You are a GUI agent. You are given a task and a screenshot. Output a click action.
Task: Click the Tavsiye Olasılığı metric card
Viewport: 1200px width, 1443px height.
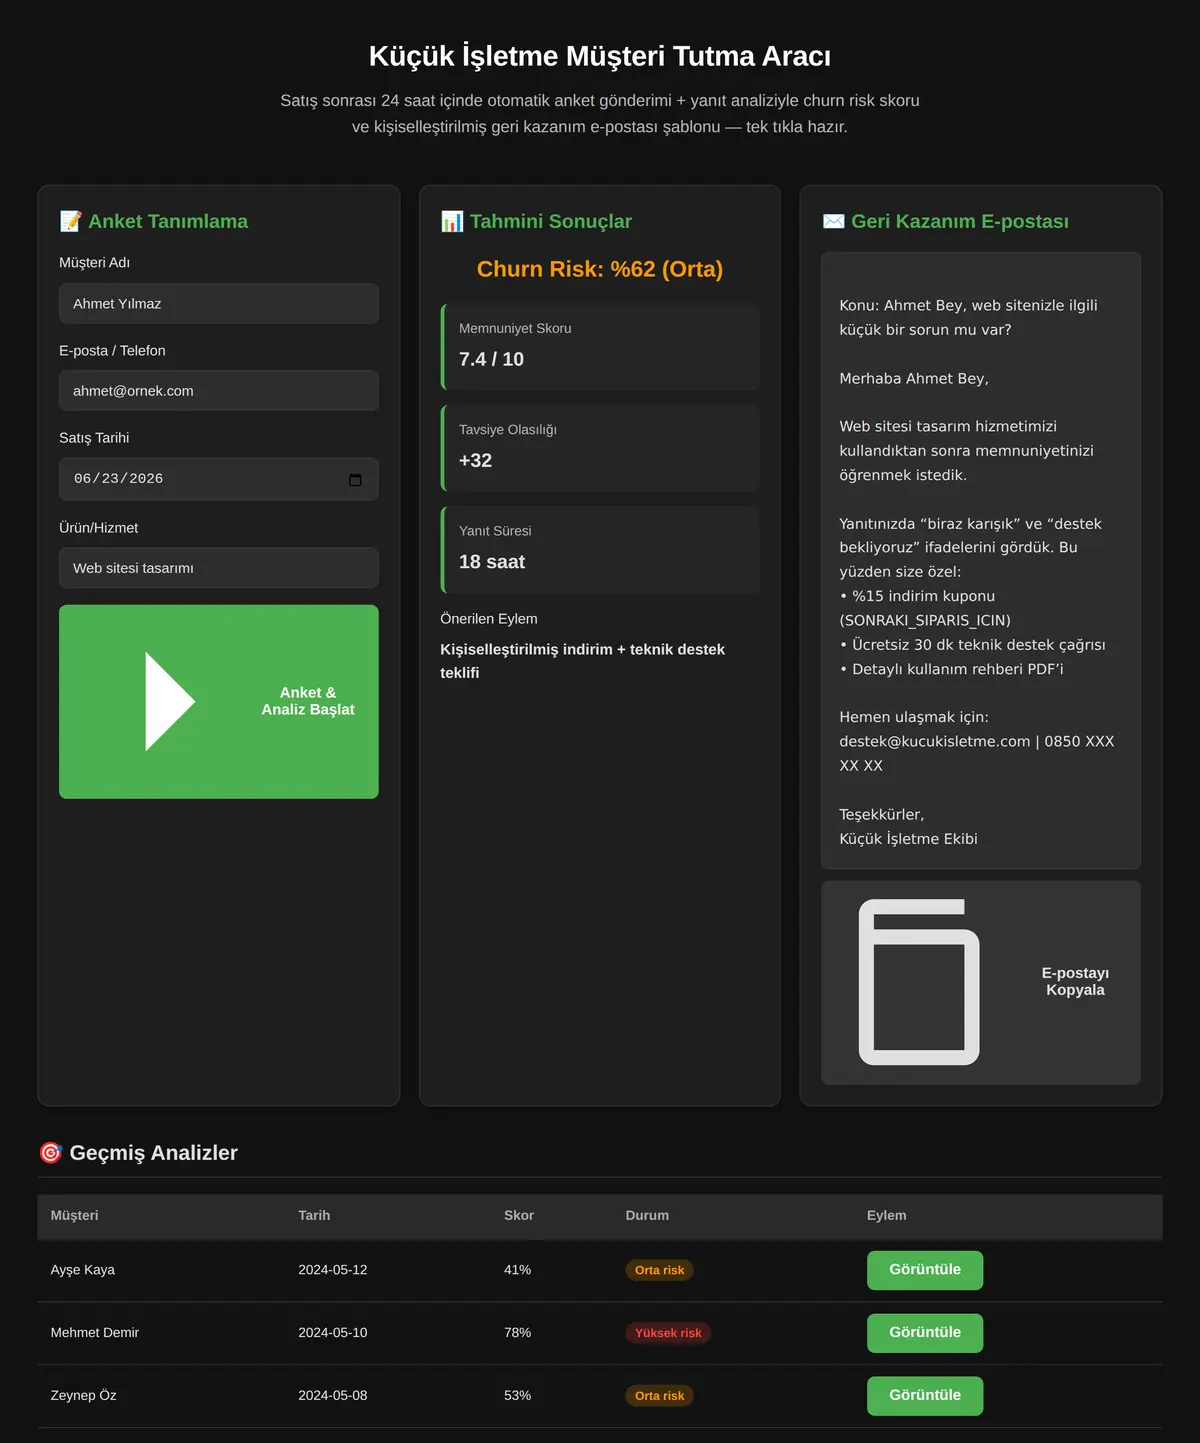coord(600,448)
